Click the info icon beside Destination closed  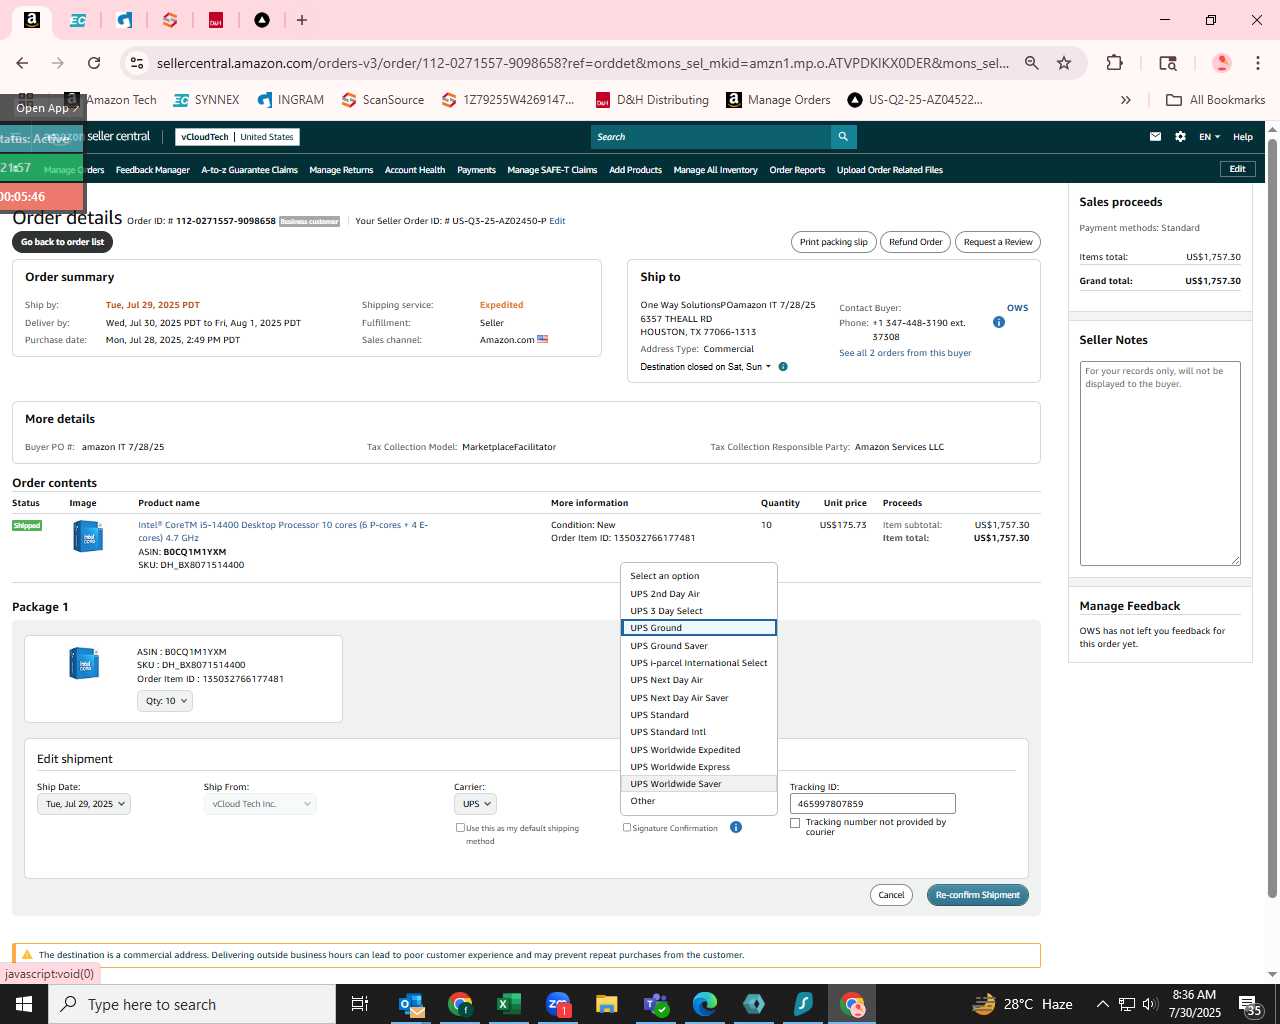click(783, 367)
